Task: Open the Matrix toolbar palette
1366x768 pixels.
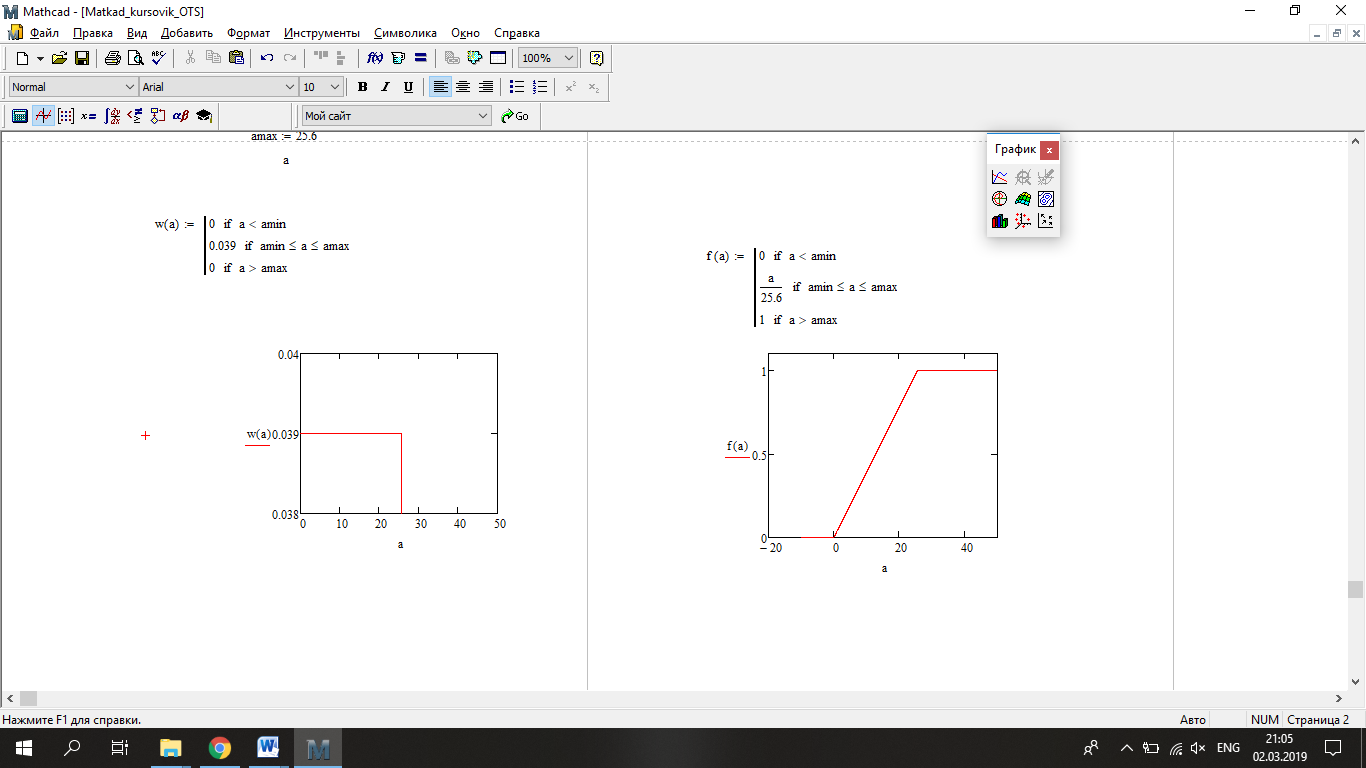Action: coord(66,116)
